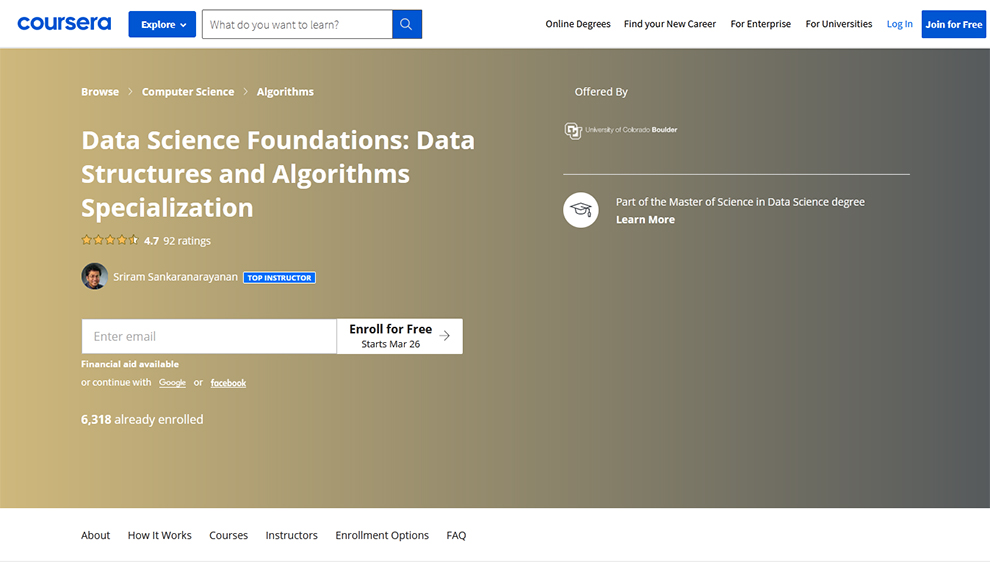Focus the 'What do you want to learn?' search box

pos(297,24)
